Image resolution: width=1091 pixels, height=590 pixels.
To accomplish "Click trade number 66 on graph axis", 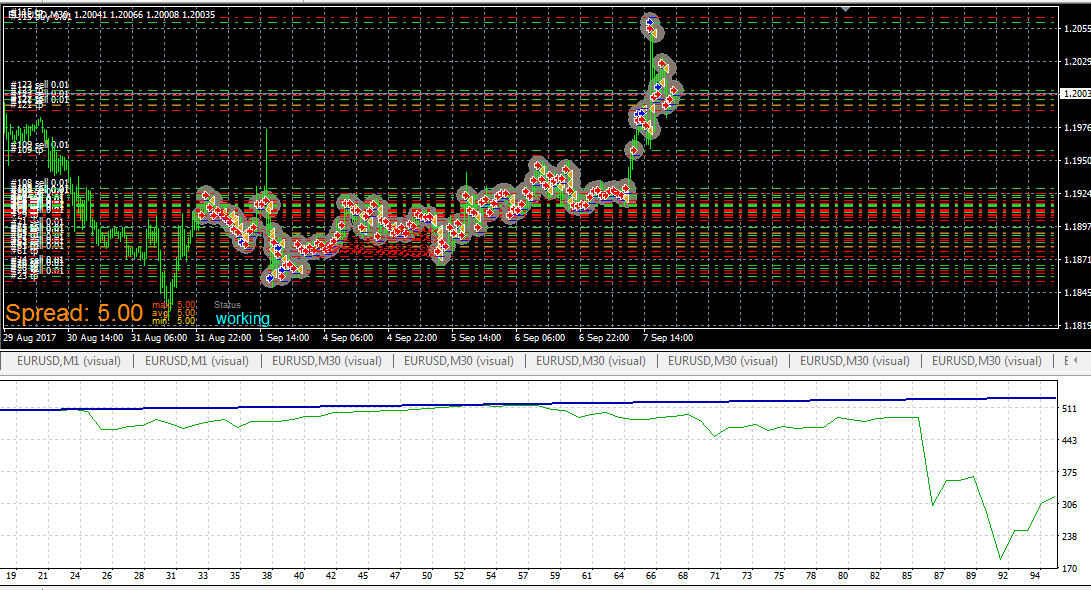I will tap(651, 576).
